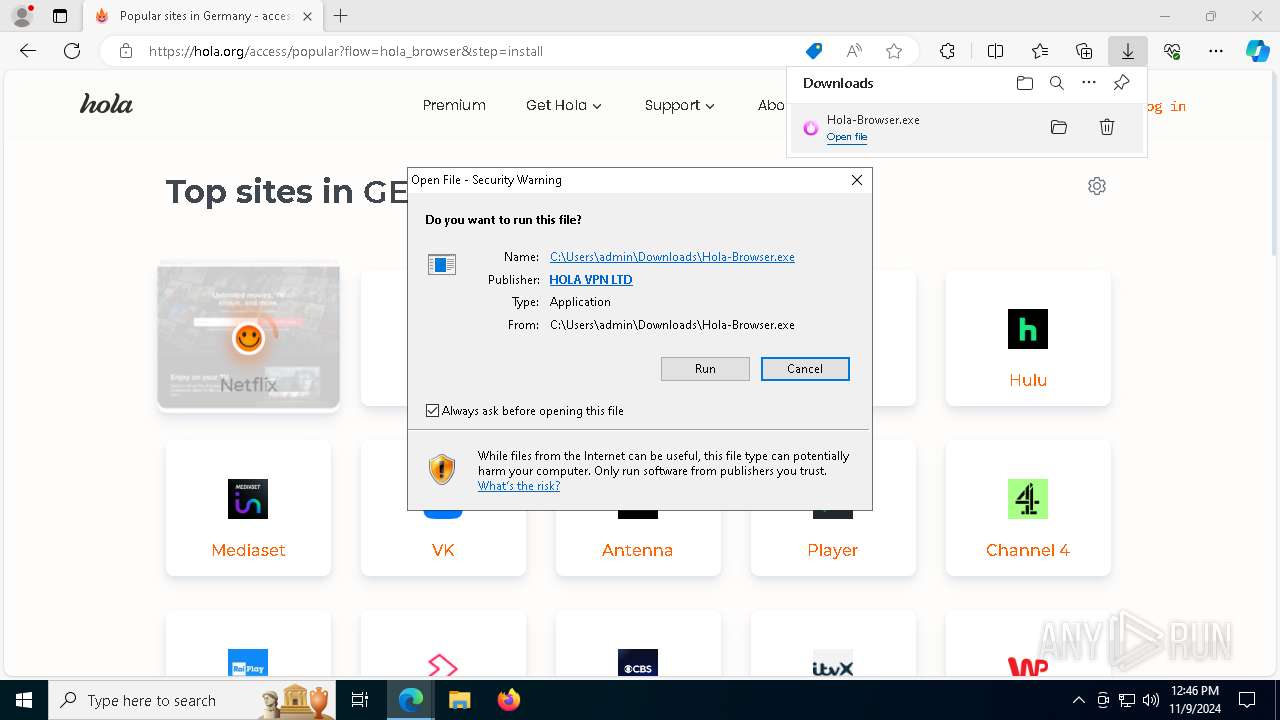Click Open file under Hola-Browser.exe
This screenshot has width=1280, height=720.
847,137
